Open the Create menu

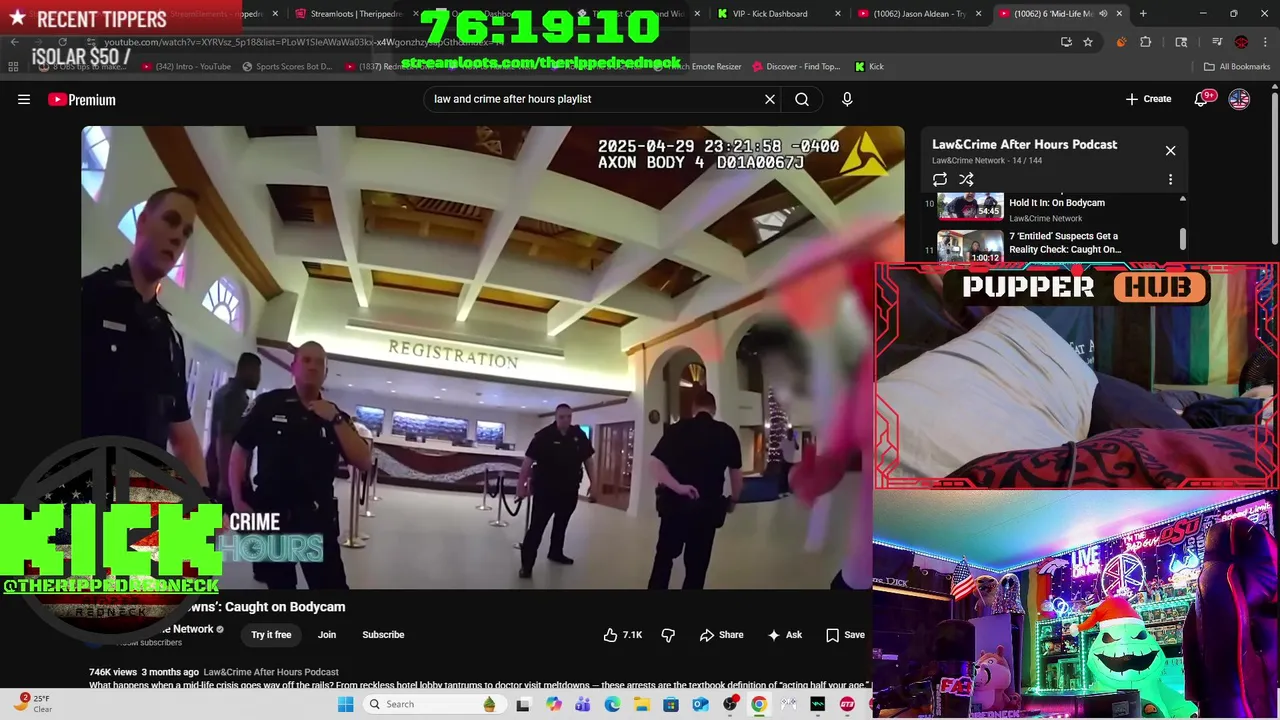click(1148, 99)
